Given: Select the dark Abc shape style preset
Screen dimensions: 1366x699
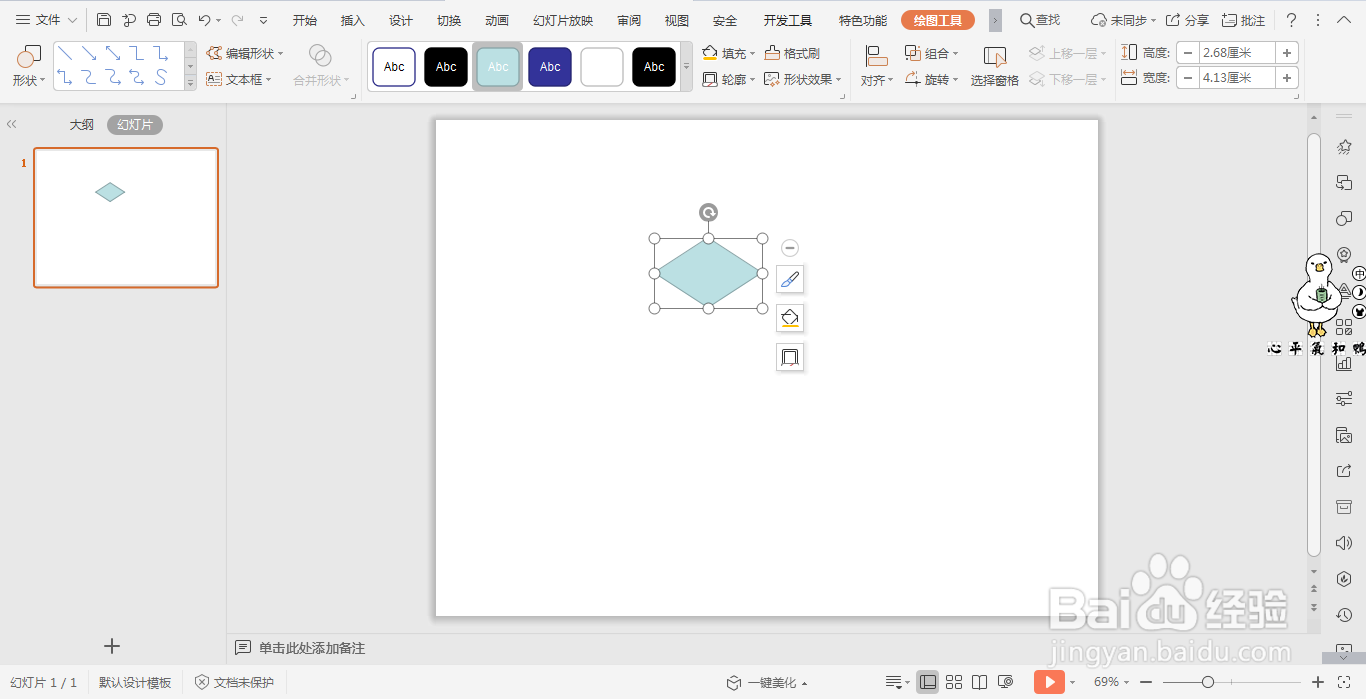Looking at the screenshot, I should pos(445,66).
